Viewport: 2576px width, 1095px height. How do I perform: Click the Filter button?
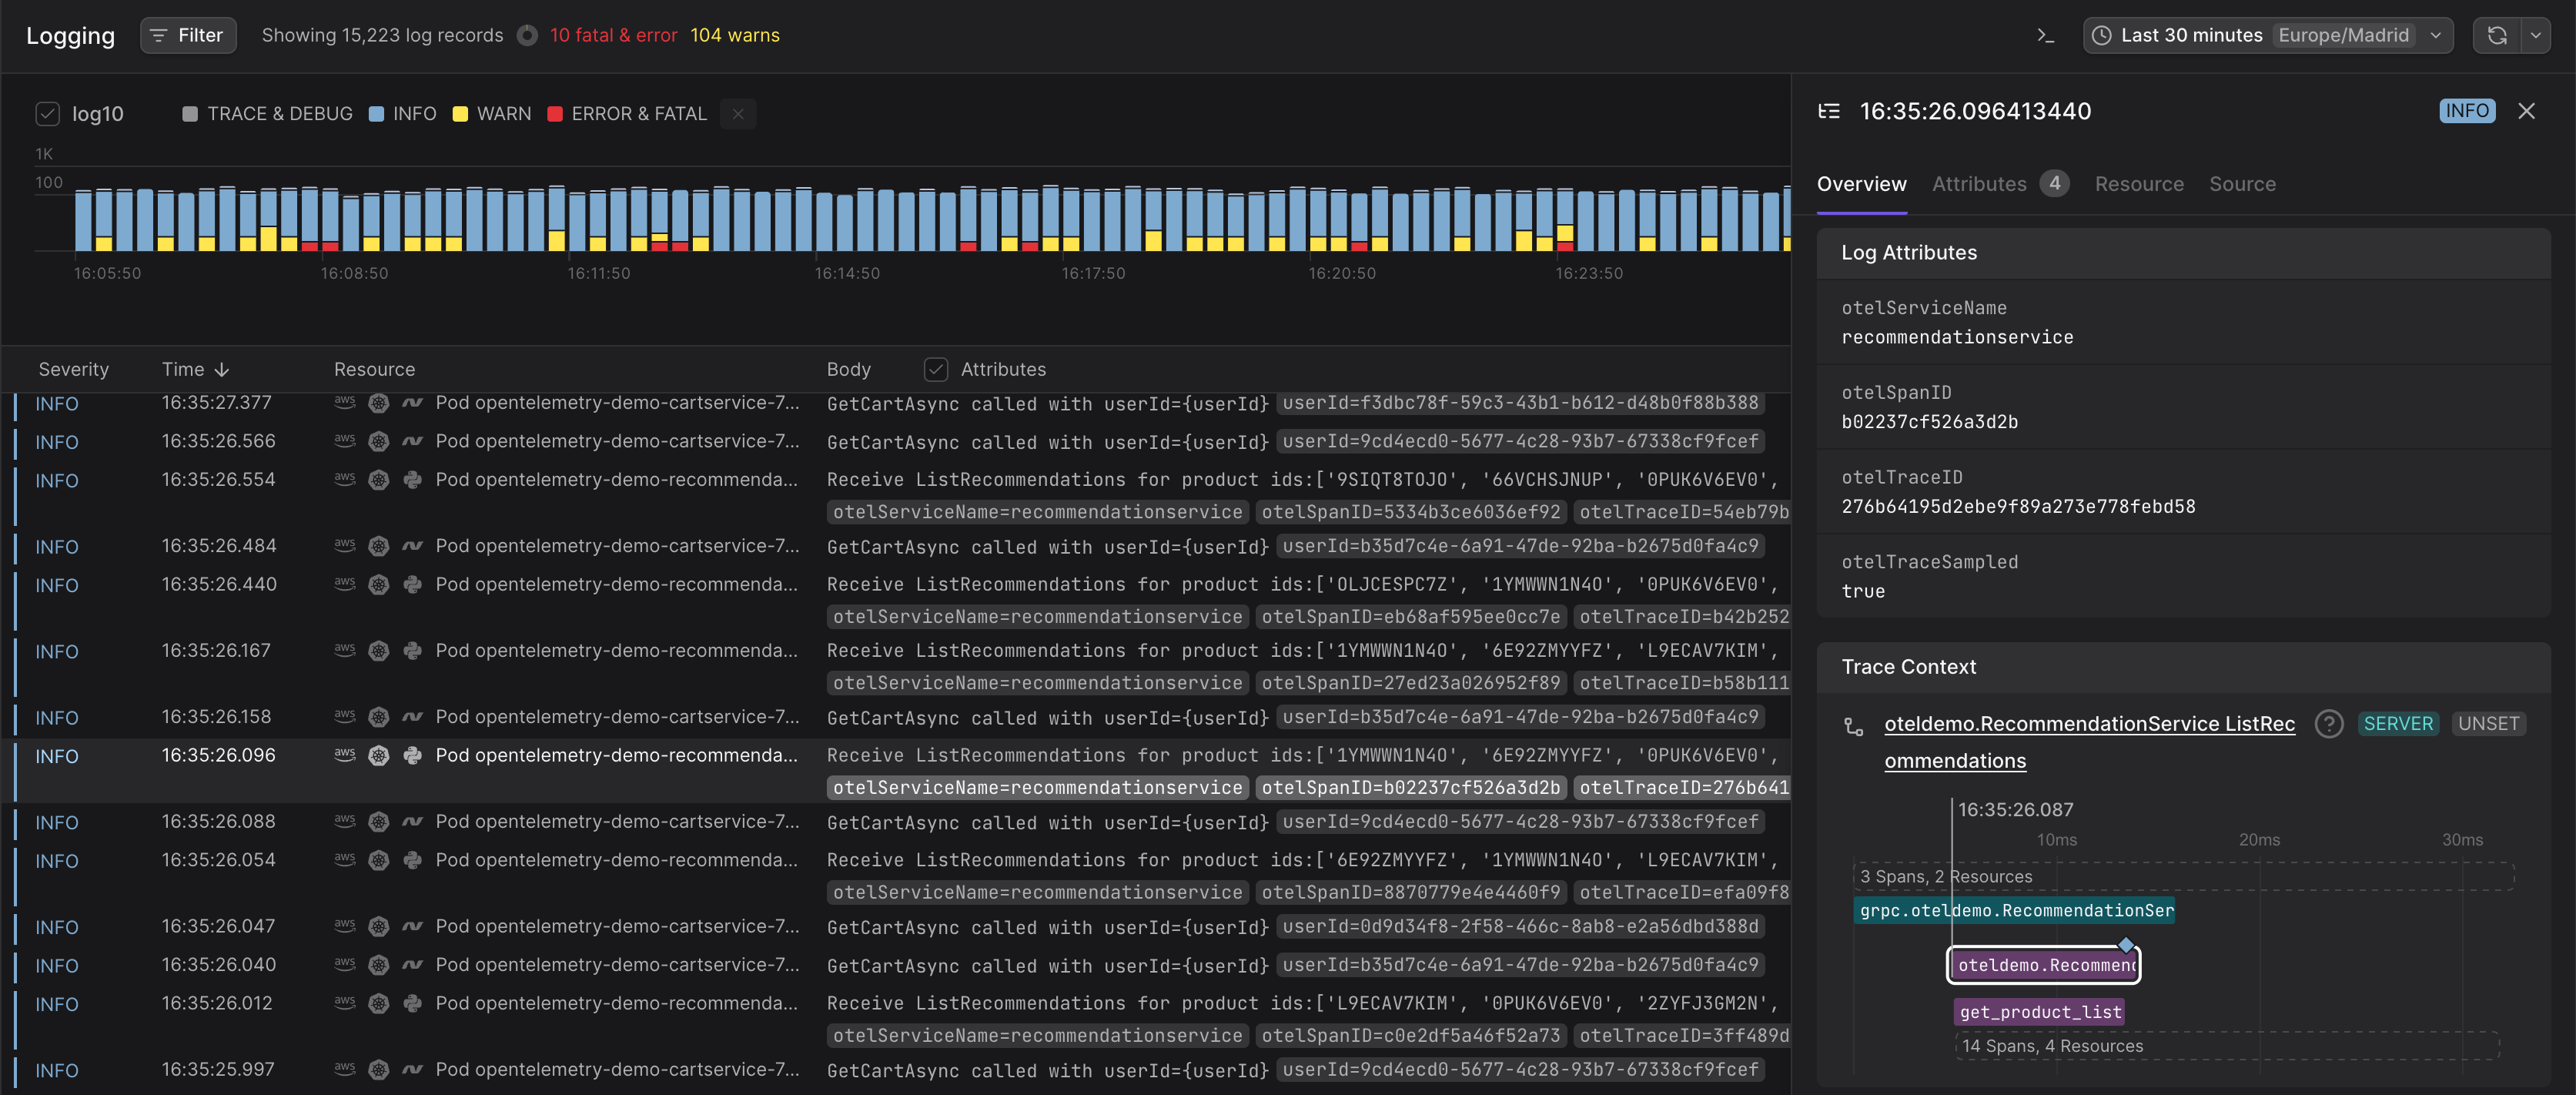coord(188,36)
